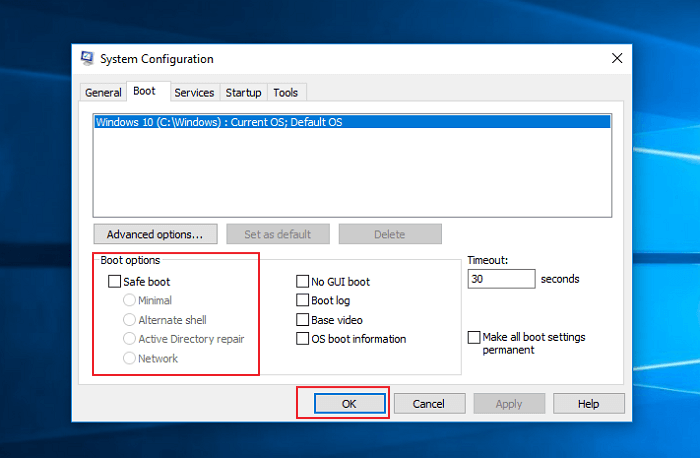Close the System Configuration dialog
The width and height of the screenshot is (700, 458).
[617, 59]
